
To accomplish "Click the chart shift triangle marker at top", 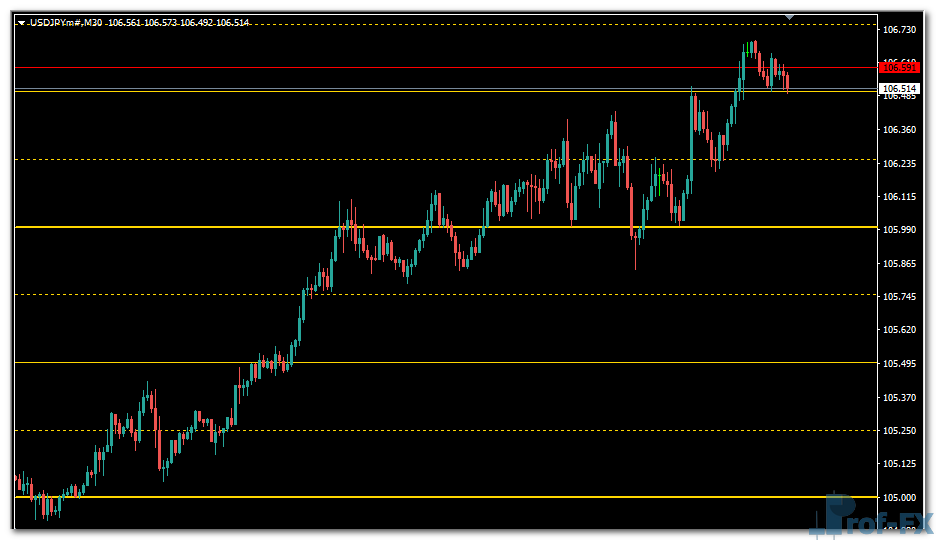I will [790, 17].
